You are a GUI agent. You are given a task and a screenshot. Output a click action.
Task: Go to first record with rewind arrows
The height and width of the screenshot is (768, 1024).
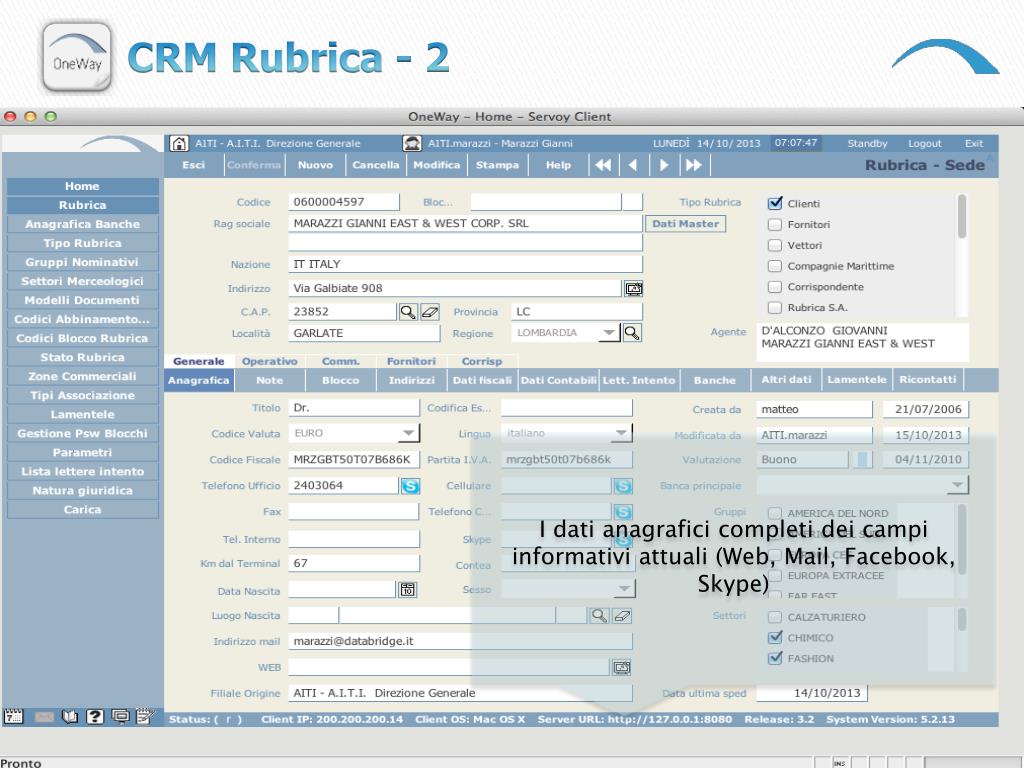tap(603, 165)
